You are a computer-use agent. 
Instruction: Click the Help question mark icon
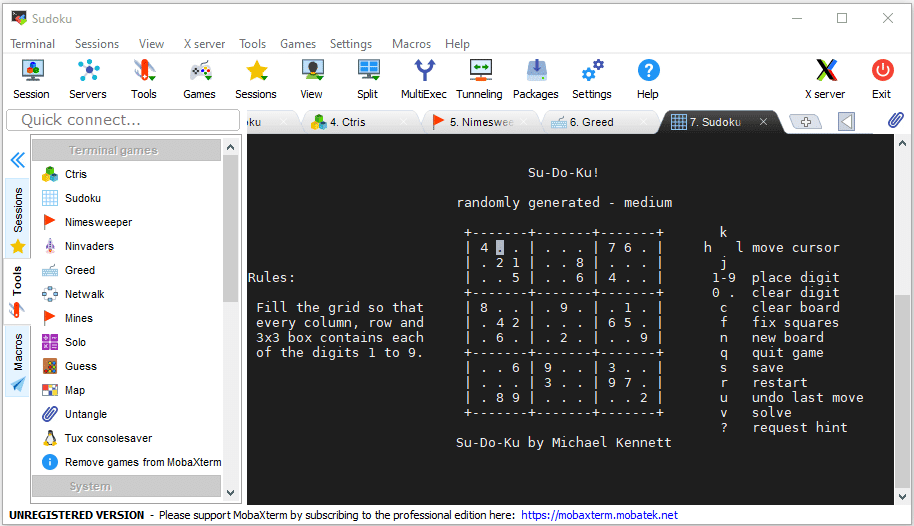(648, 79)
